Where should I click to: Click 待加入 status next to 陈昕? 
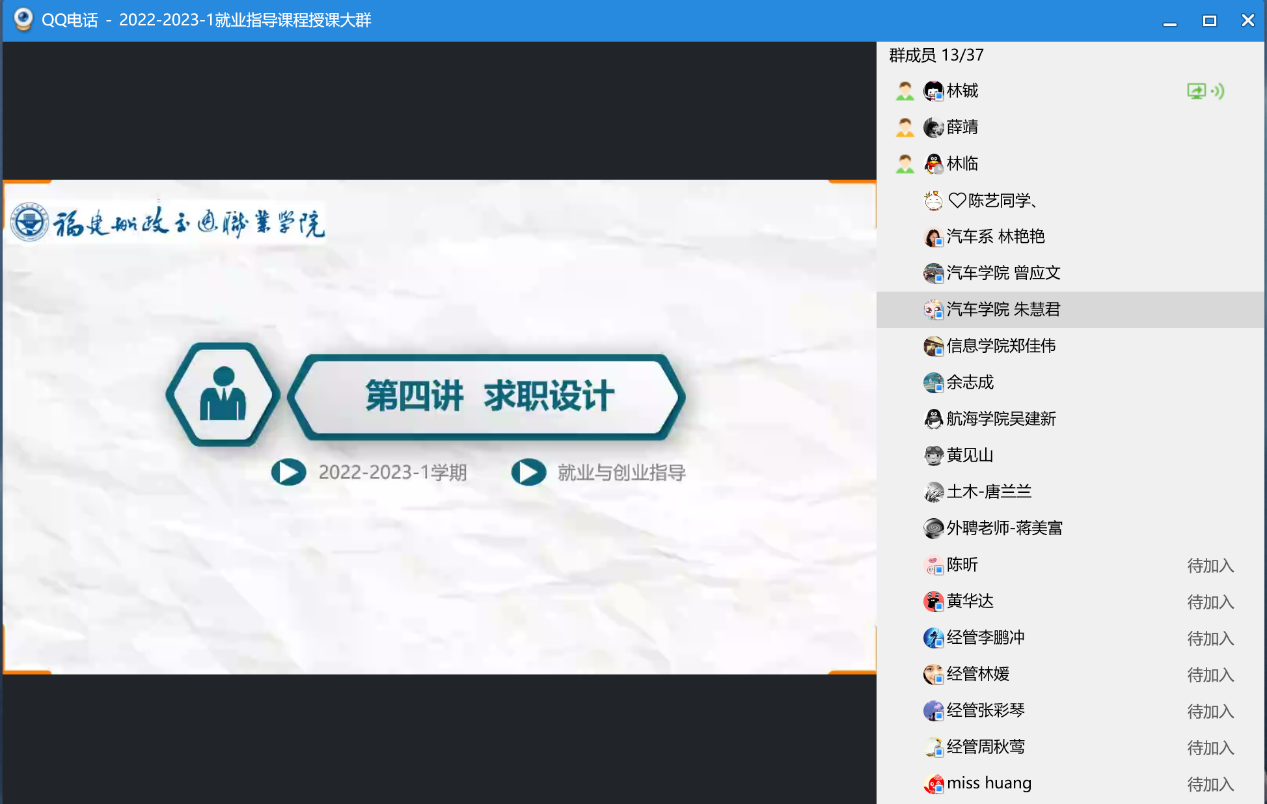tap(1210, 566)
